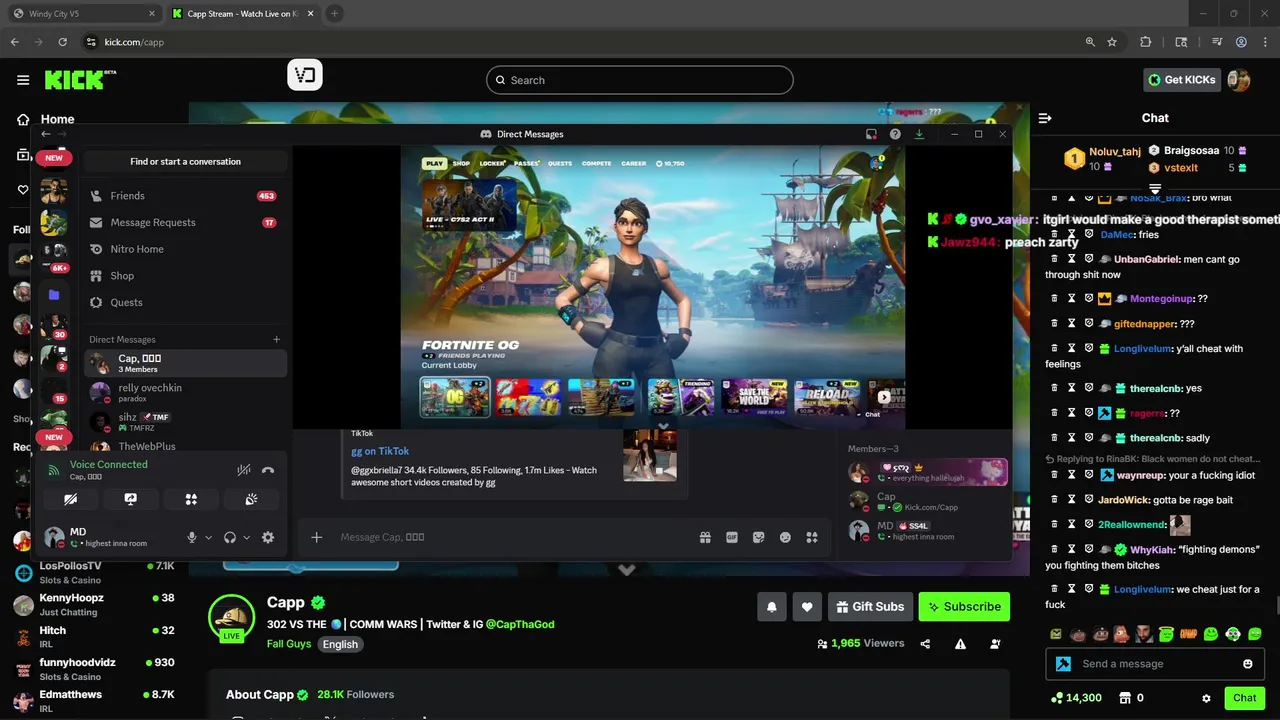Open relly ovechkin direct message
The width and height of the screenshot is (1280, 720).
pos(185,392)
